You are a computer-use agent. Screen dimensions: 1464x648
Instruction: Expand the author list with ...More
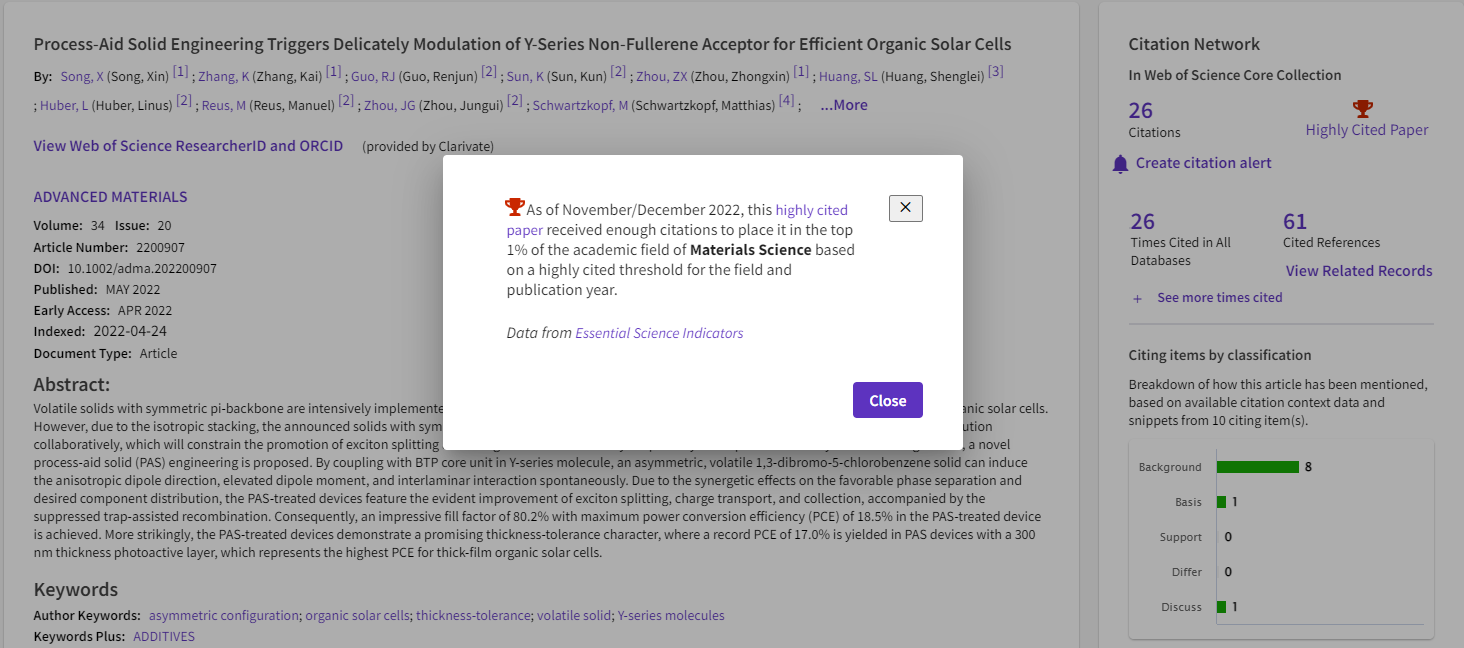tap(844, 105)
